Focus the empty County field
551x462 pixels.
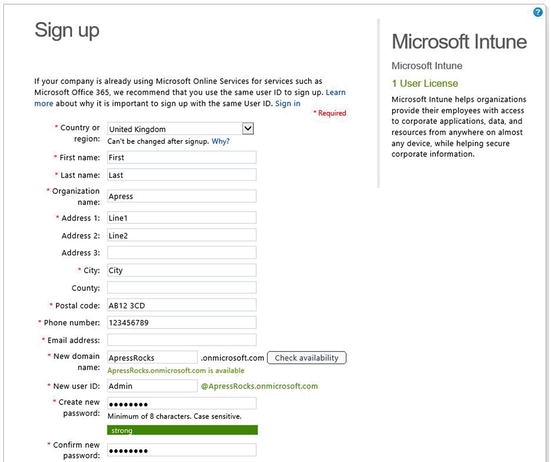click(182, 287)
